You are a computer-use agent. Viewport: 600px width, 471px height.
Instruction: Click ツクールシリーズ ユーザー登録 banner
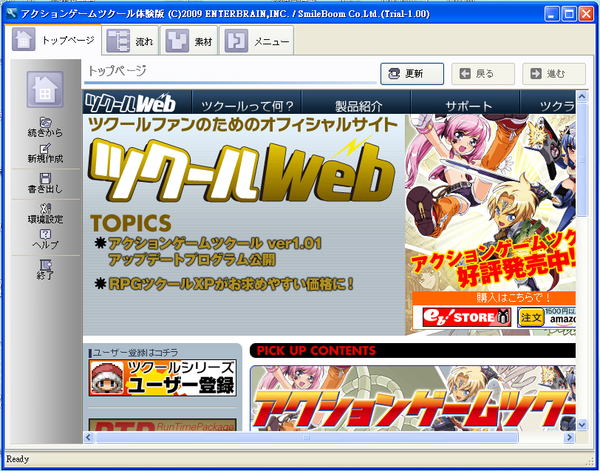pos(163,378)
